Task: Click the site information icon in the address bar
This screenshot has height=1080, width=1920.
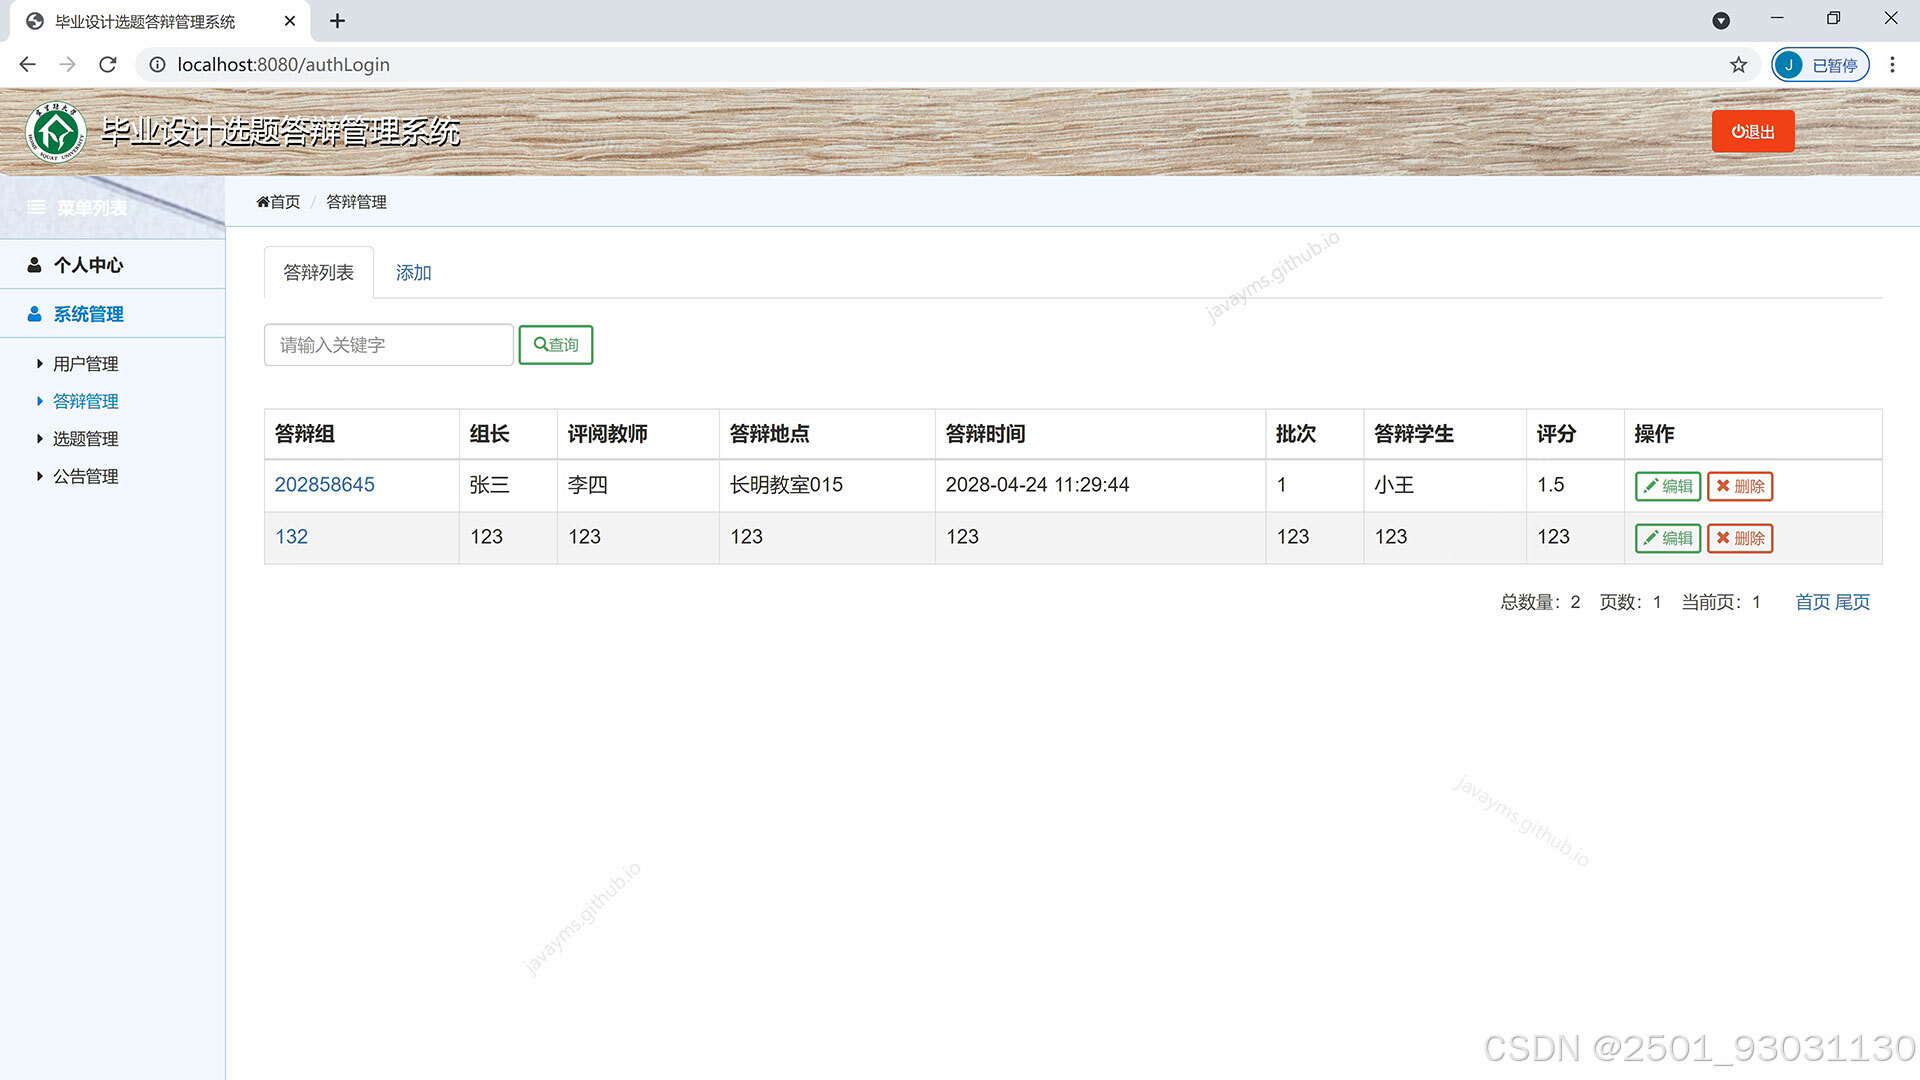Action: pyautogui.click(x=157, y=65)
